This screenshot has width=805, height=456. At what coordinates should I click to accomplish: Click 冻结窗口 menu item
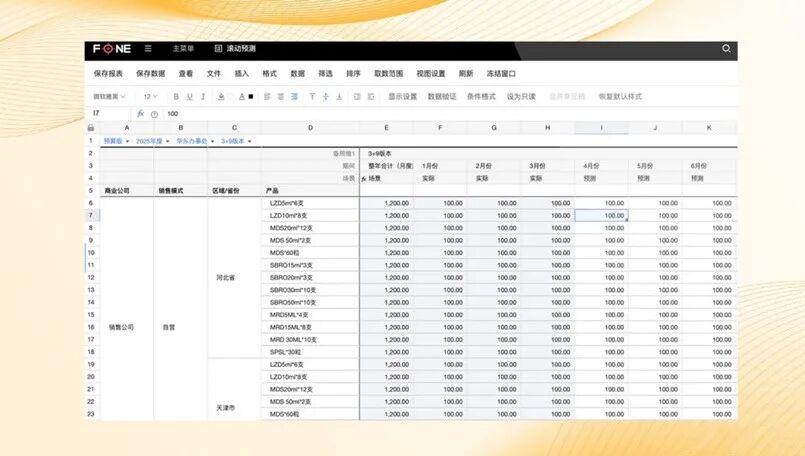coord(501,74)
